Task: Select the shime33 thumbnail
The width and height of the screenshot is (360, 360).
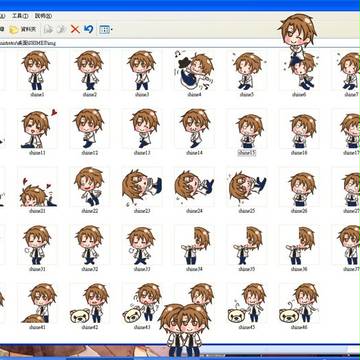Action: point(142,245)
